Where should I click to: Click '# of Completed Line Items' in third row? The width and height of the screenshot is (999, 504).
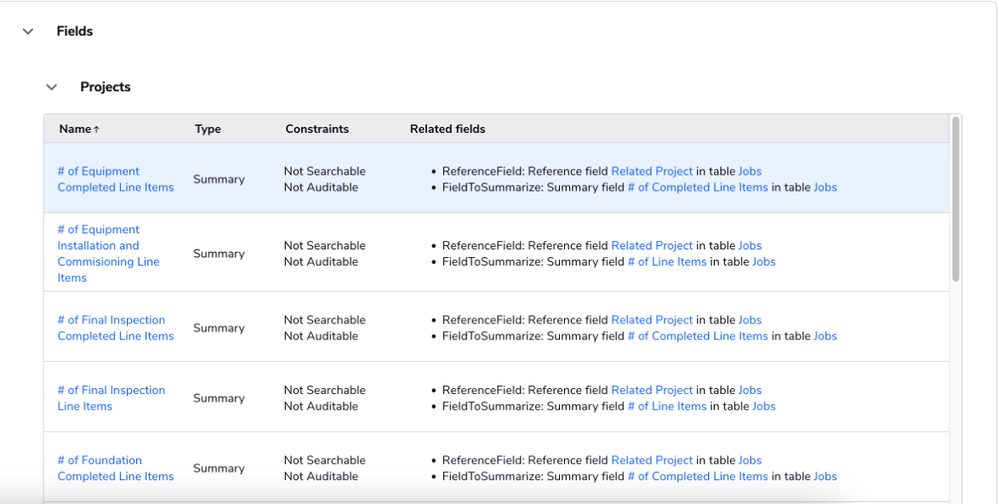(697, 336)
